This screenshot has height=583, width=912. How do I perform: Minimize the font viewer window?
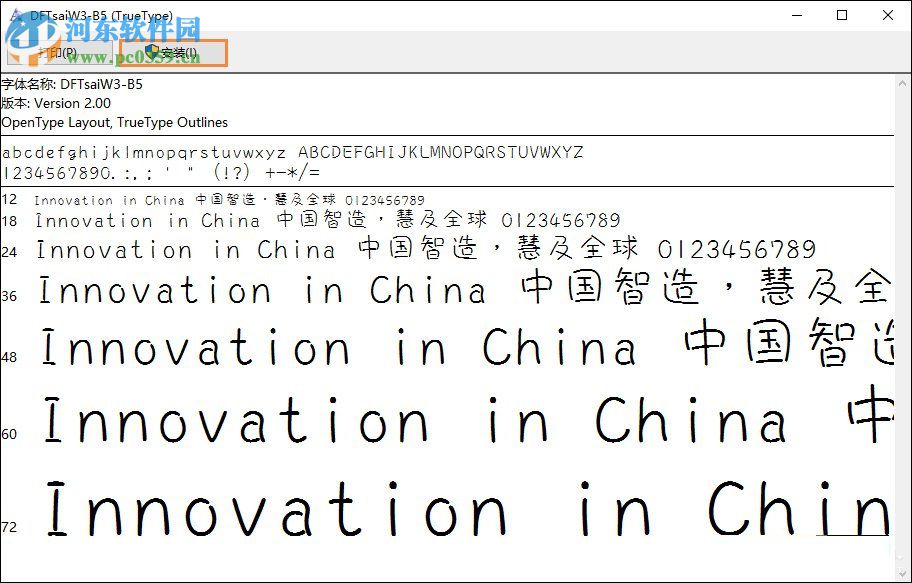coord(796,15)
